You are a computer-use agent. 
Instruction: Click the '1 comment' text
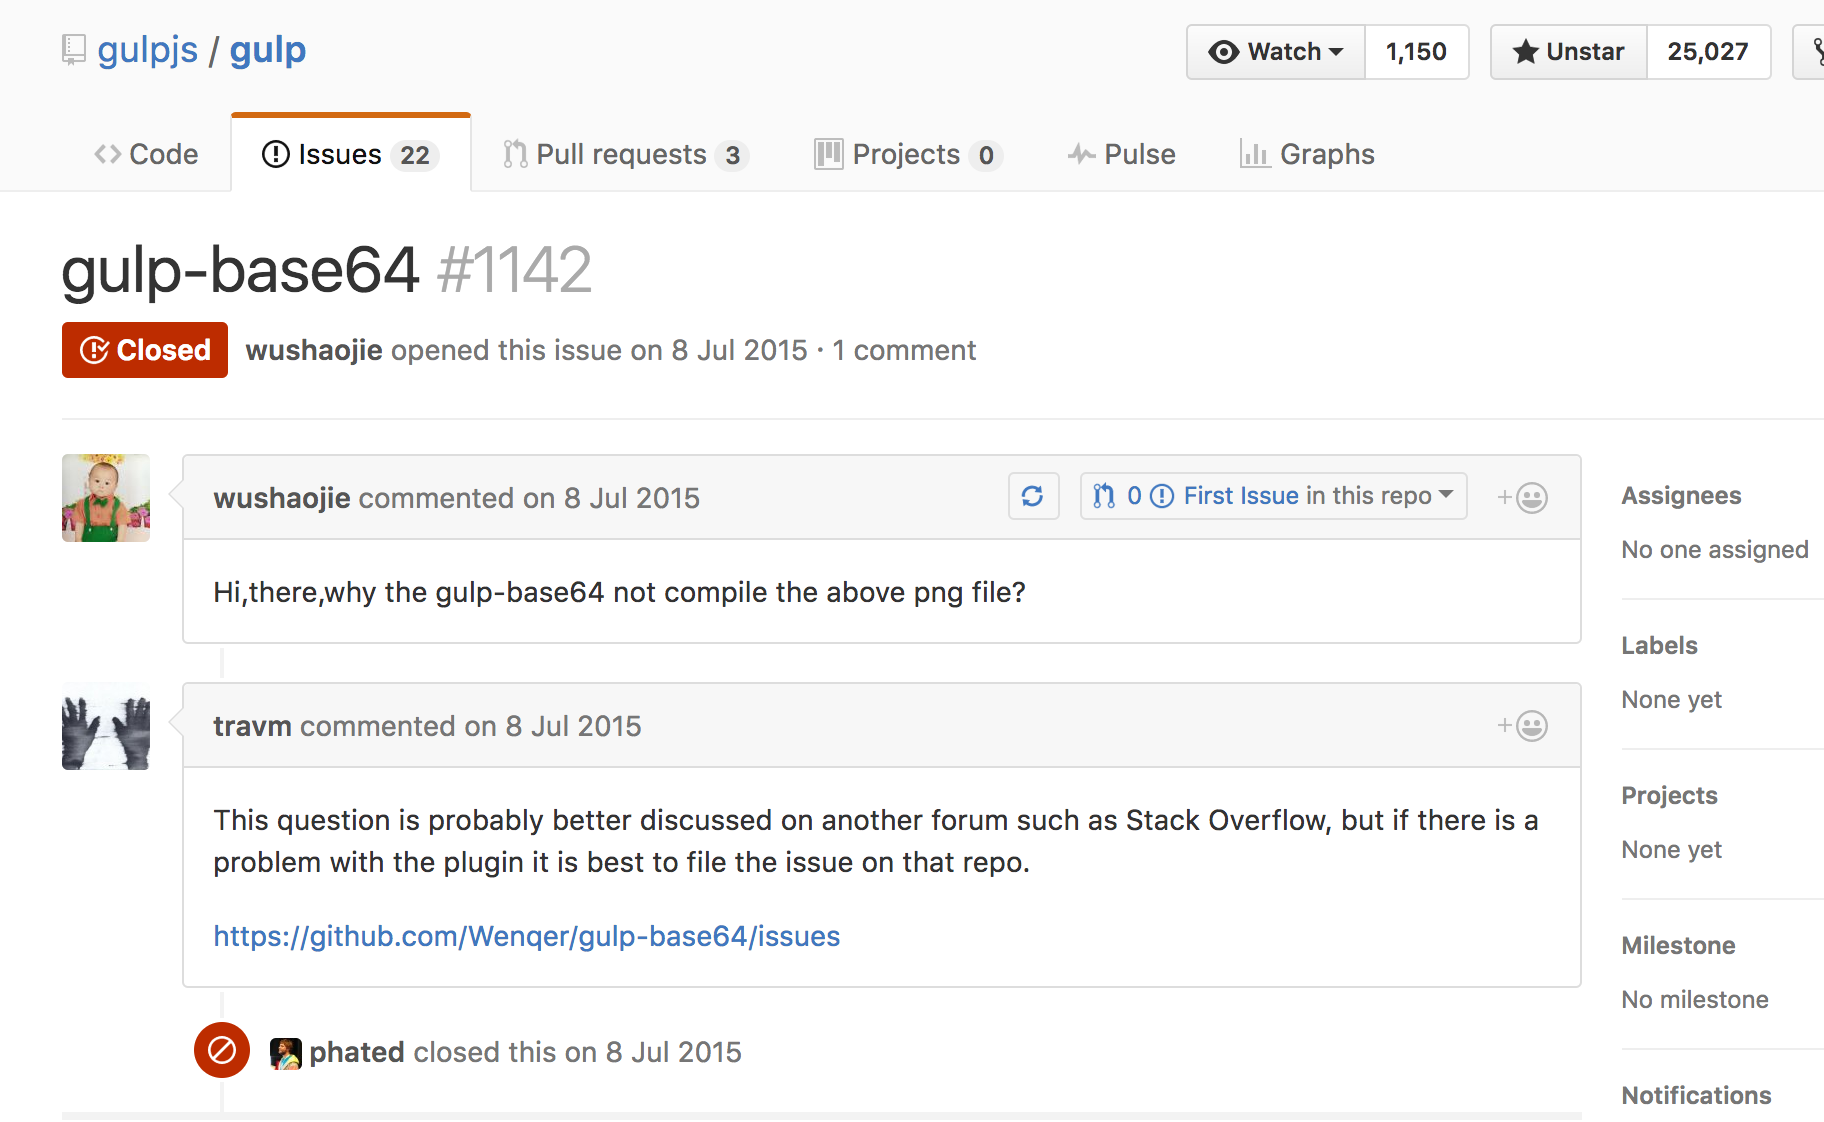point(904,350)
